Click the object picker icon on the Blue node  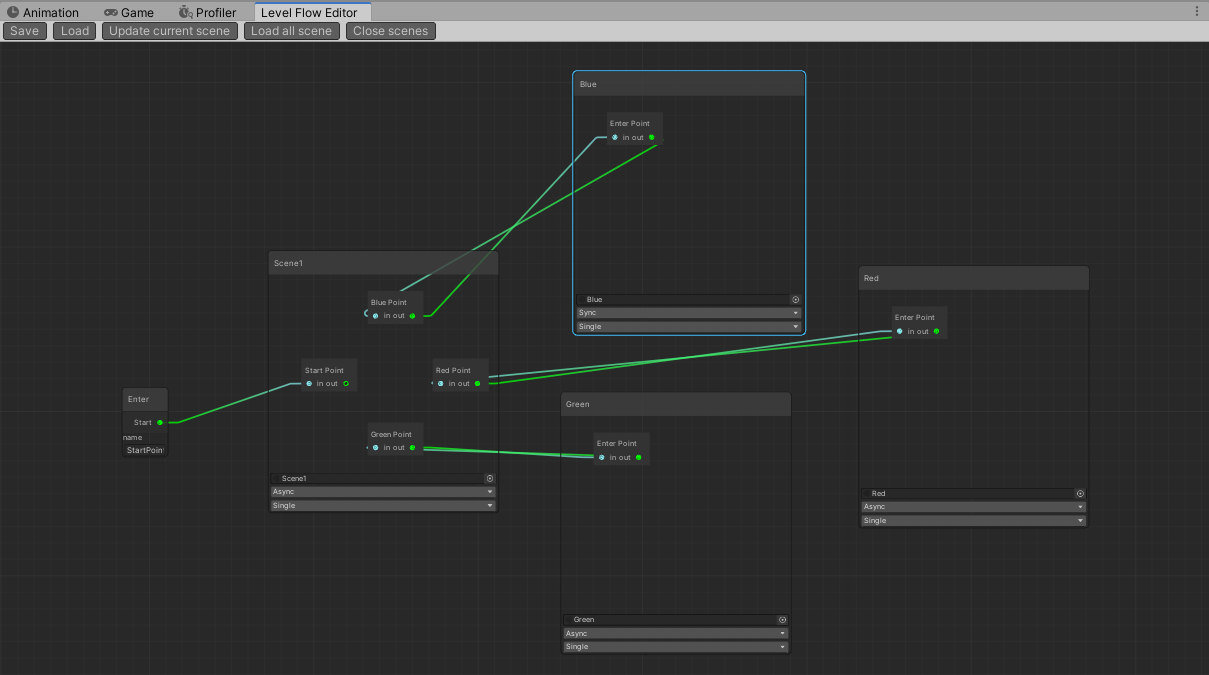coord(795,299)
